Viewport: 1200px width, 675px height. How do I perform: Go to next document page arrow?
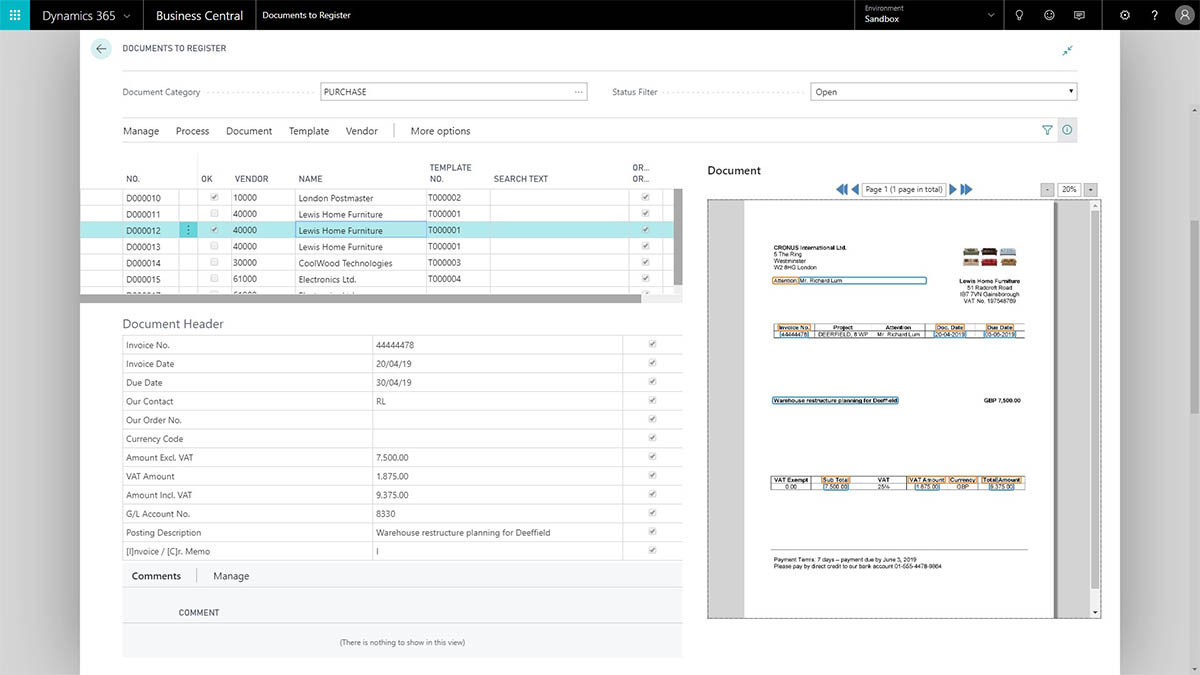tap(953, 189)
